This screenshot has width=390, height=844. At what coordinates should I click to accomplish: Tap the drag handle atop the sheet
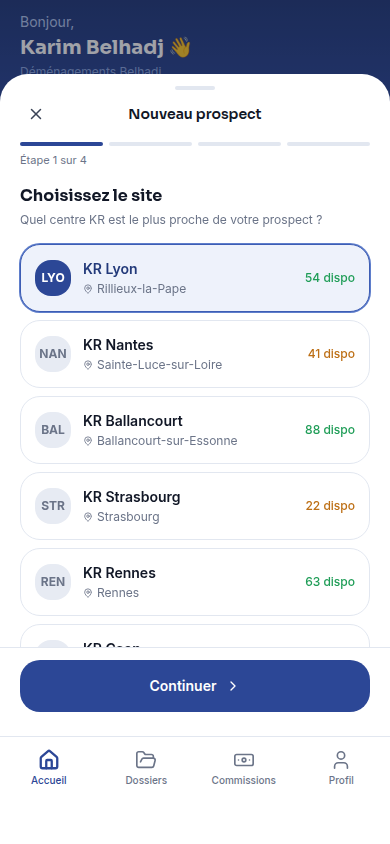(x=195, y=88)
